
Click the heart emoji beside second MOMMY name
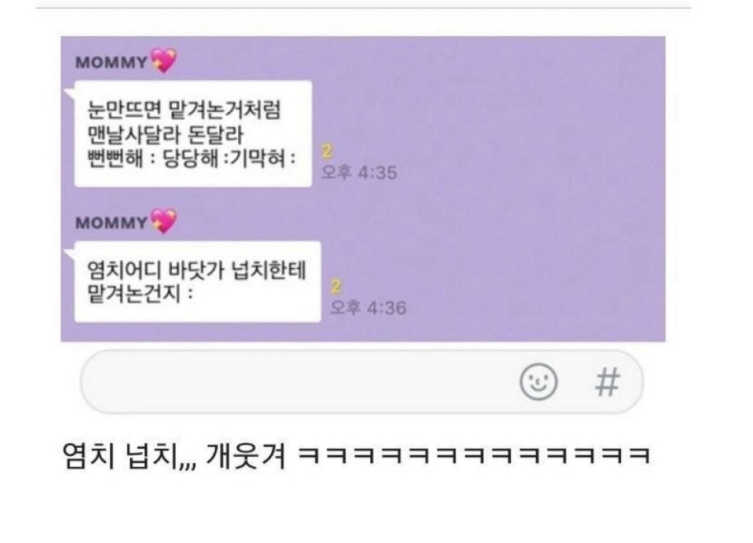pos(164,221)
